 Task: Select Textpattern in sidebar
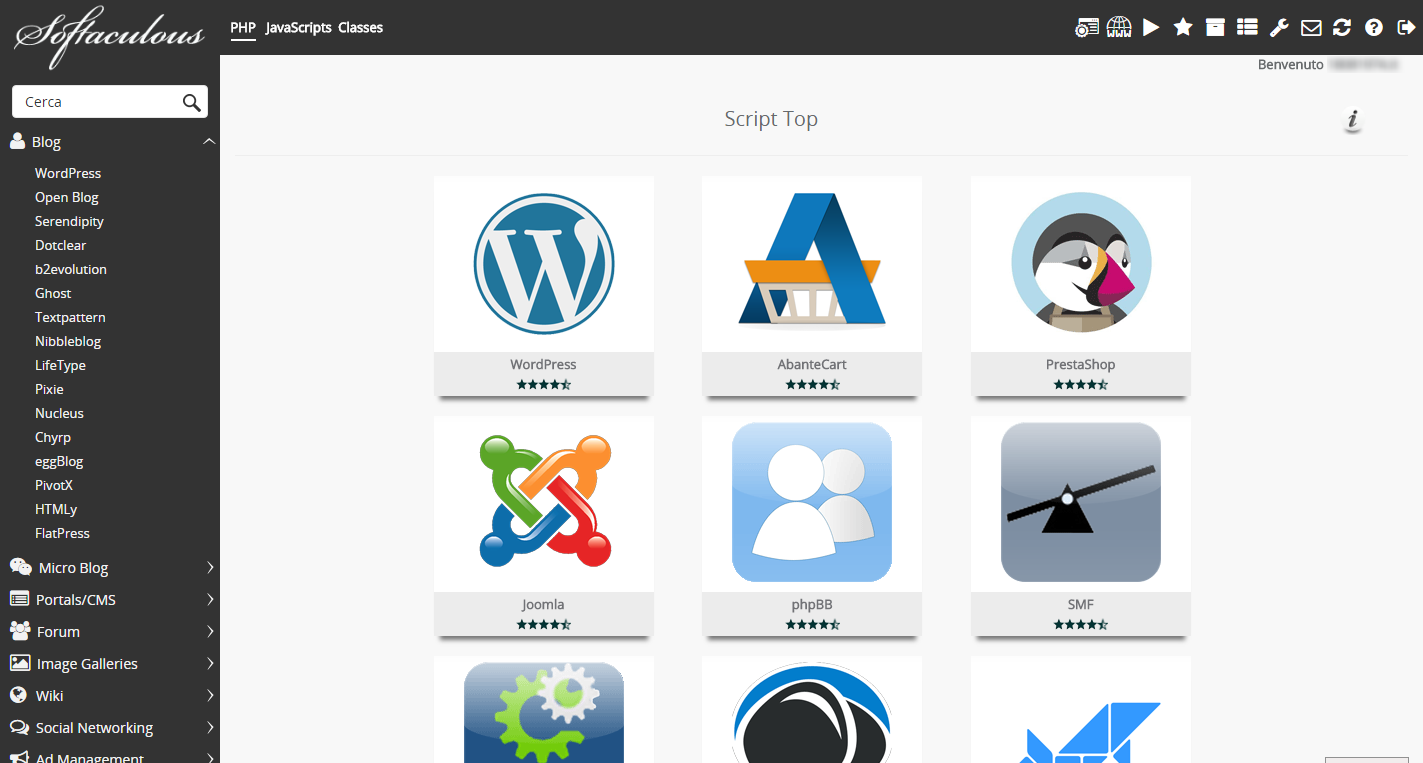[70, 317]
